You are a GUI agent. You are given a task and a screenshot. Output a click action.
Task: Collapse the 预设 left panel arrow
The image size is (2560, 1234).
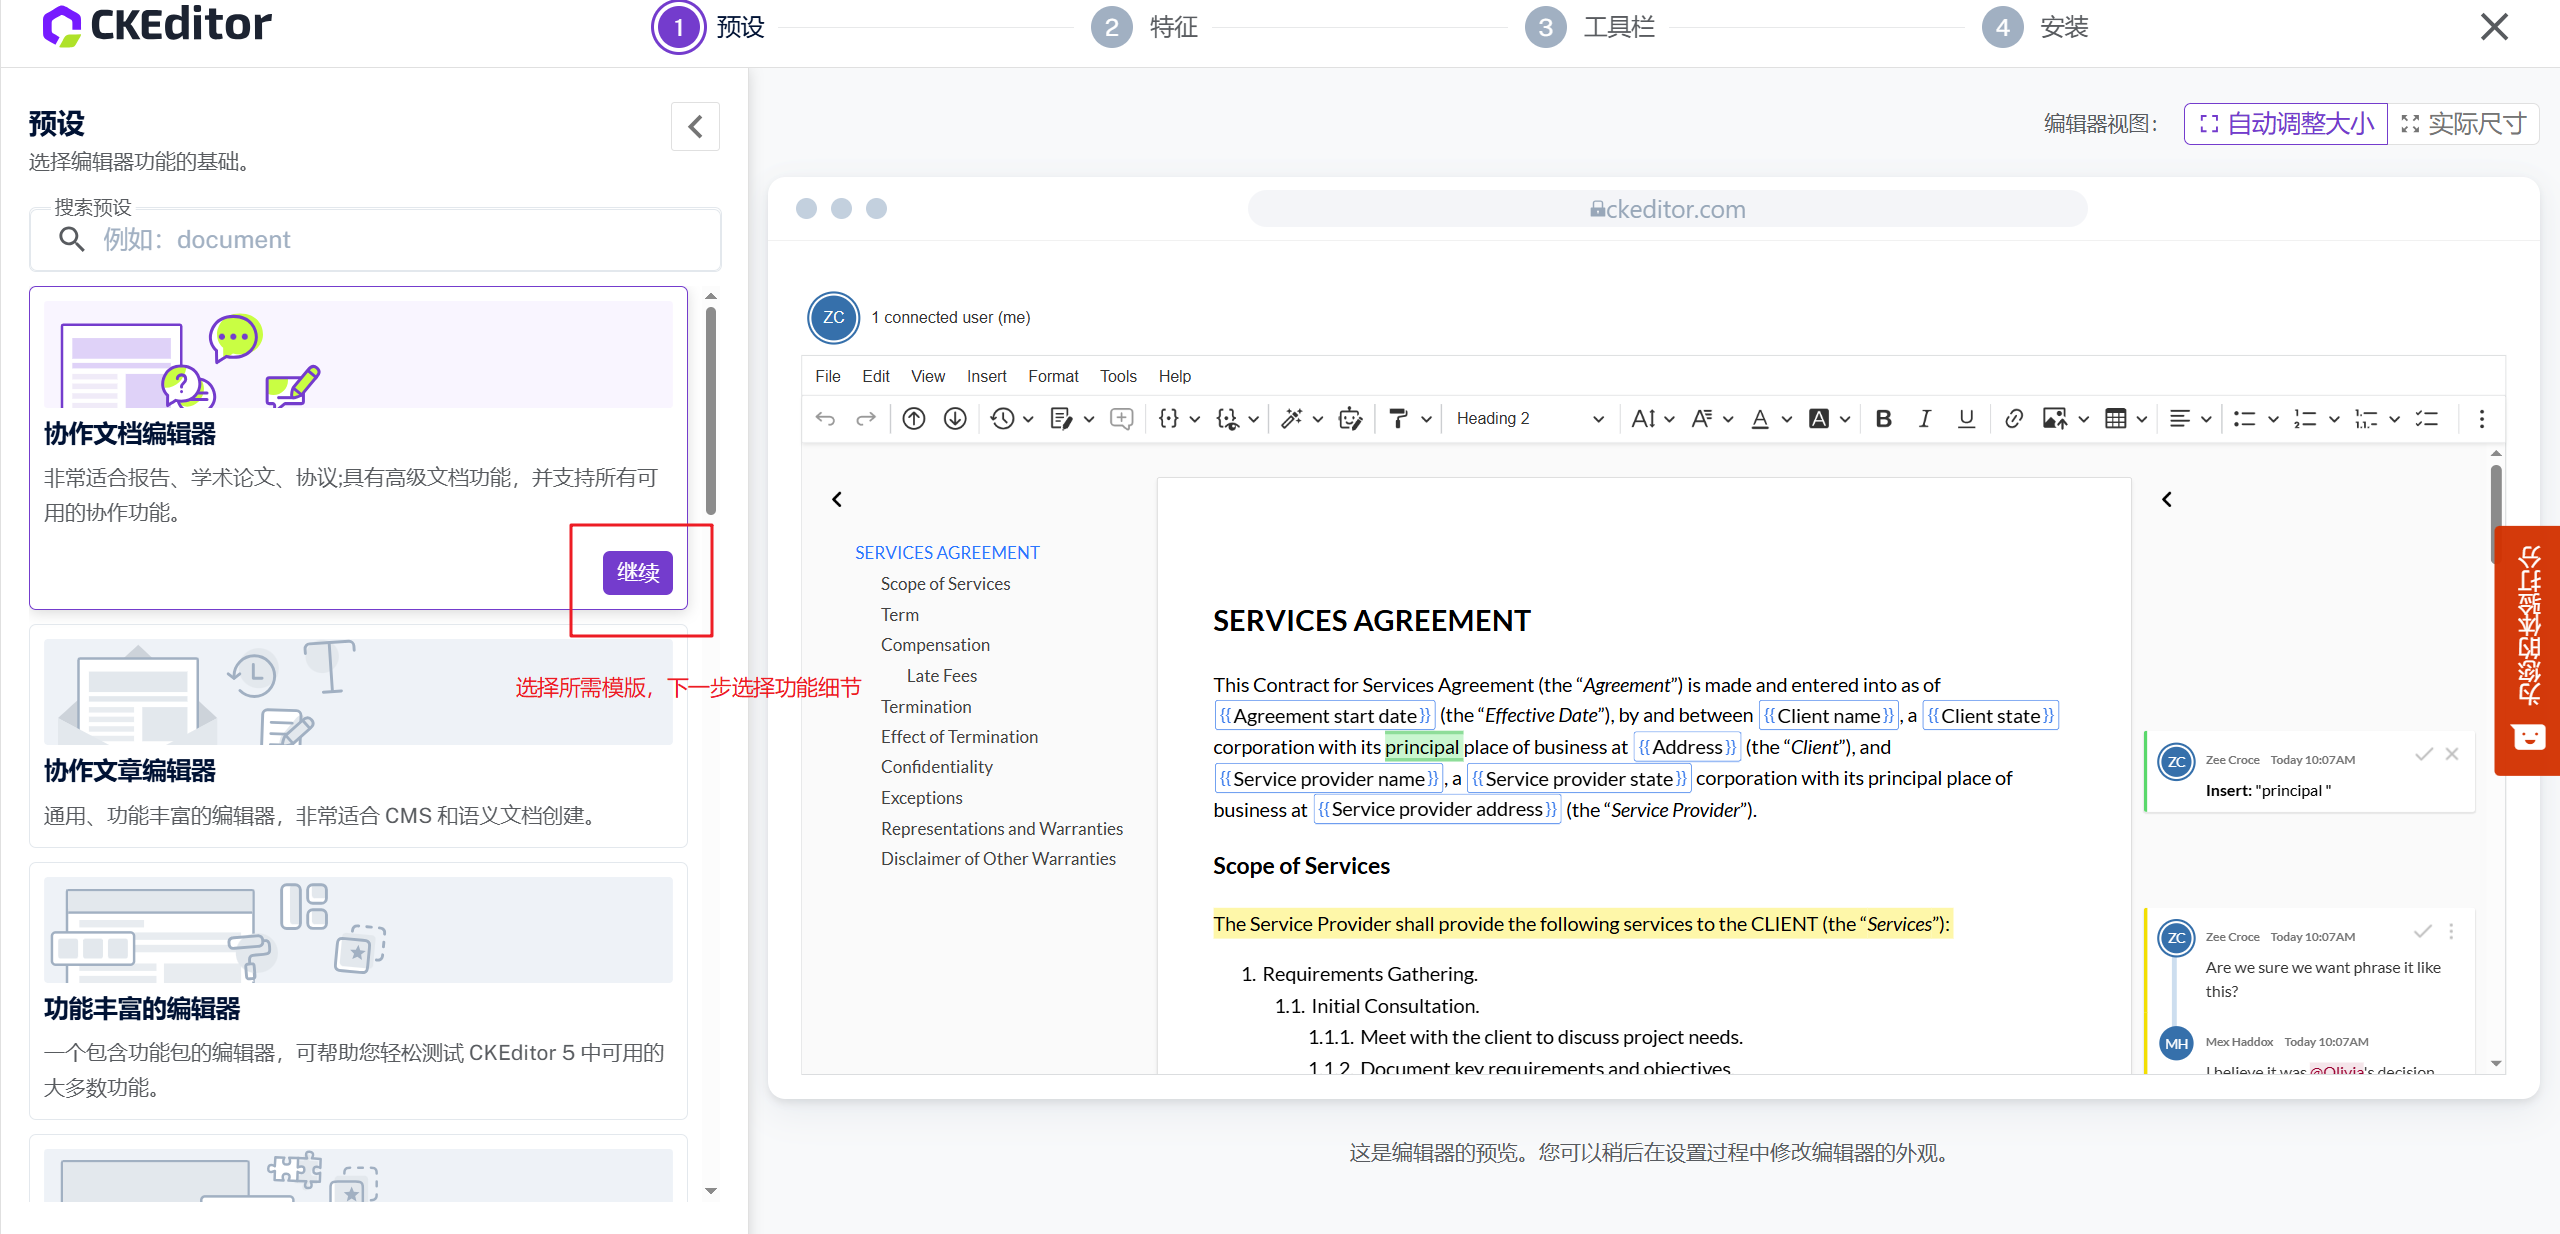coord(695,126)
